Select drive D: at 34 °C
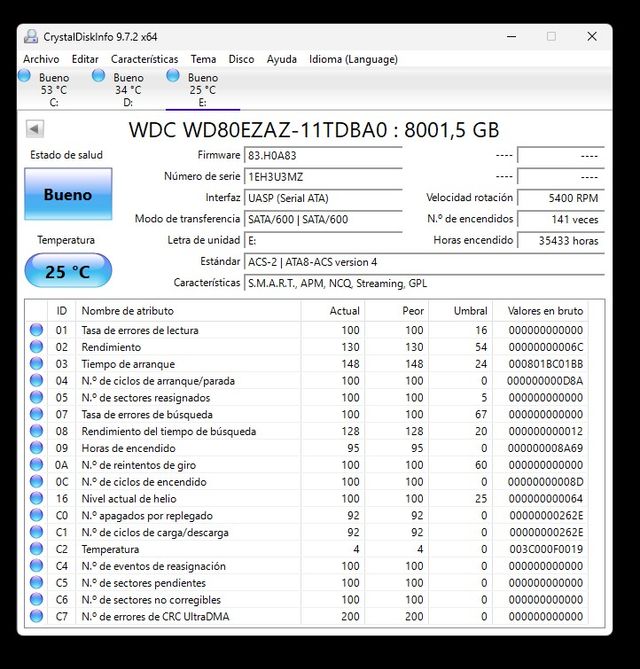Viewport: 640px width, 669px height. tap(128, 90)
